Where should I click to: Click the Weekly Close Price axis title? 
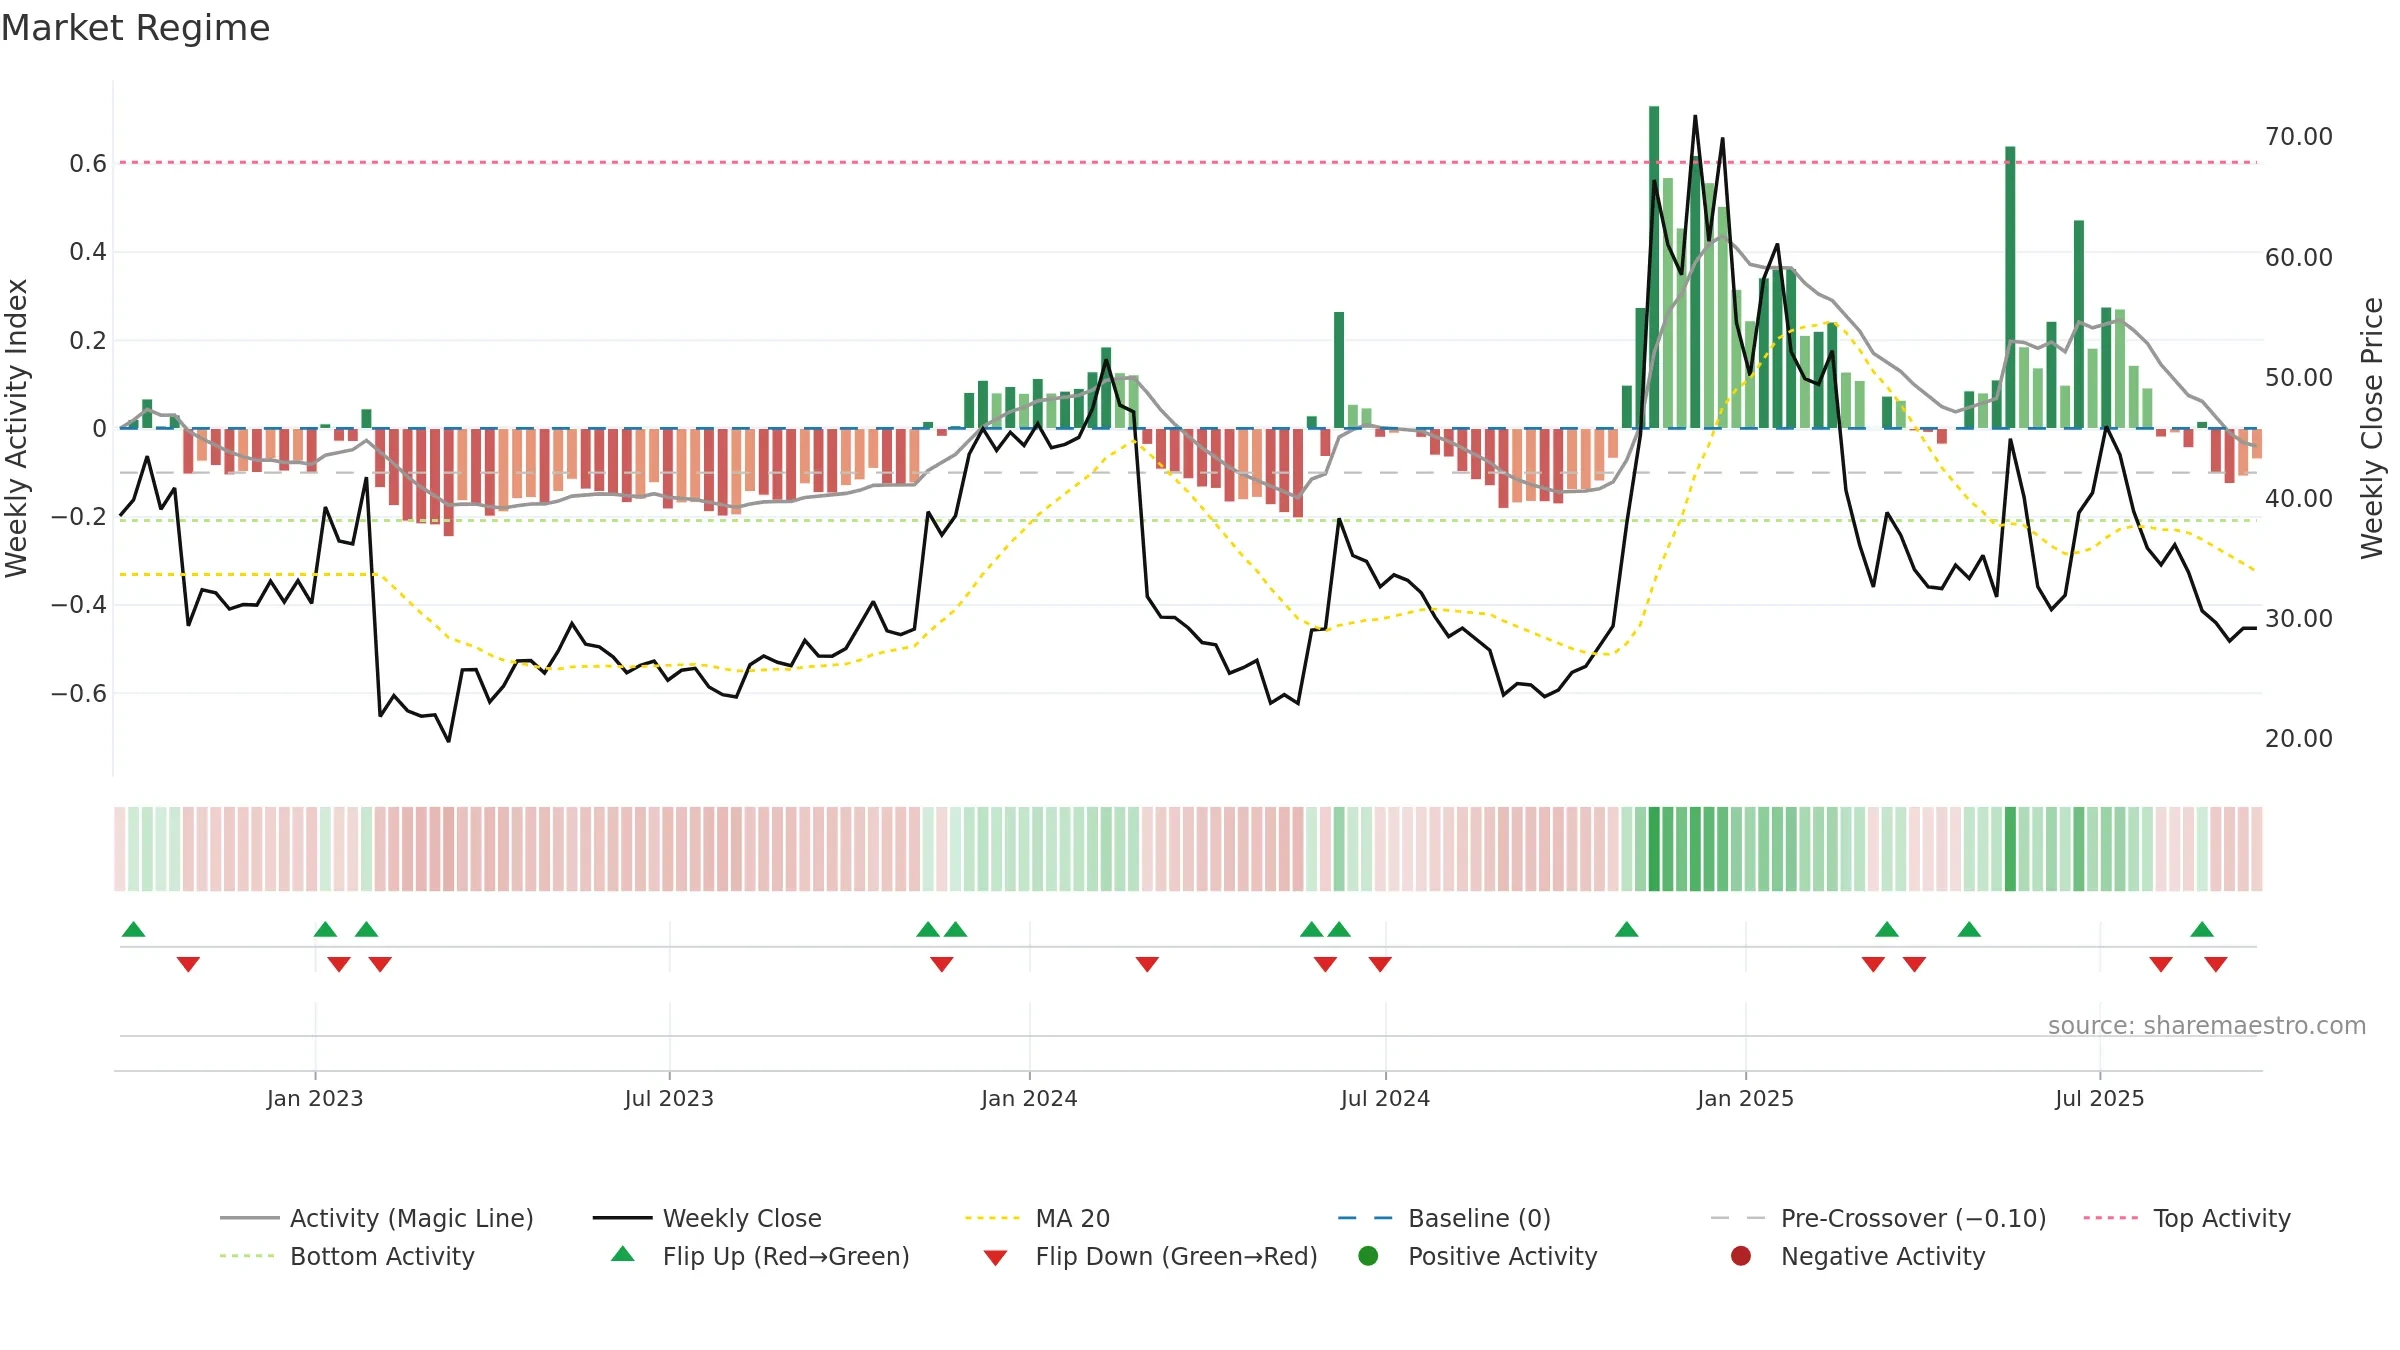[2372, 428]
